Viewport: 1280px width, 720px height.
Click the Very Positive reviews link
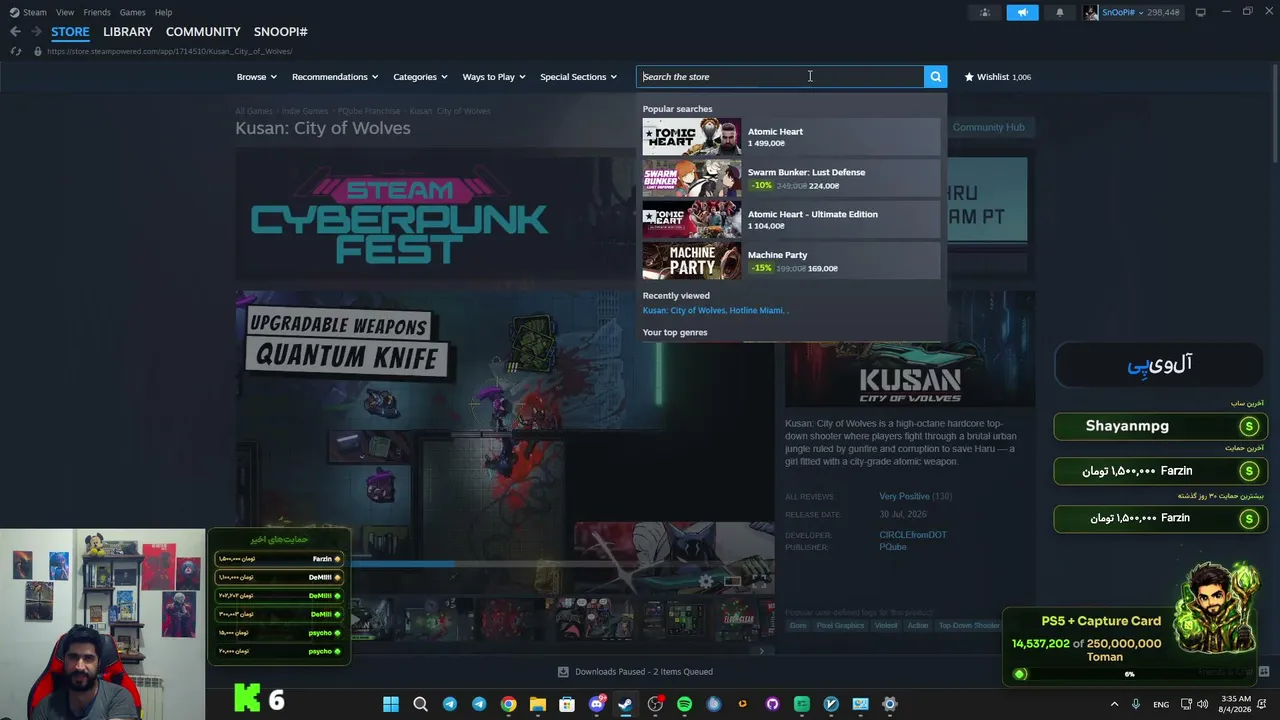point(904,497)
